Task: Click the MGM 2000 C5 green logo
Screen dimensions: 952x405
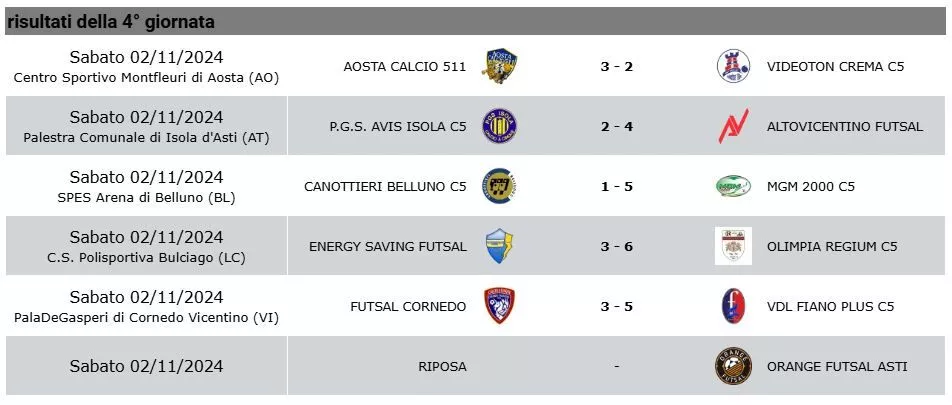Action: pos(733,186)
